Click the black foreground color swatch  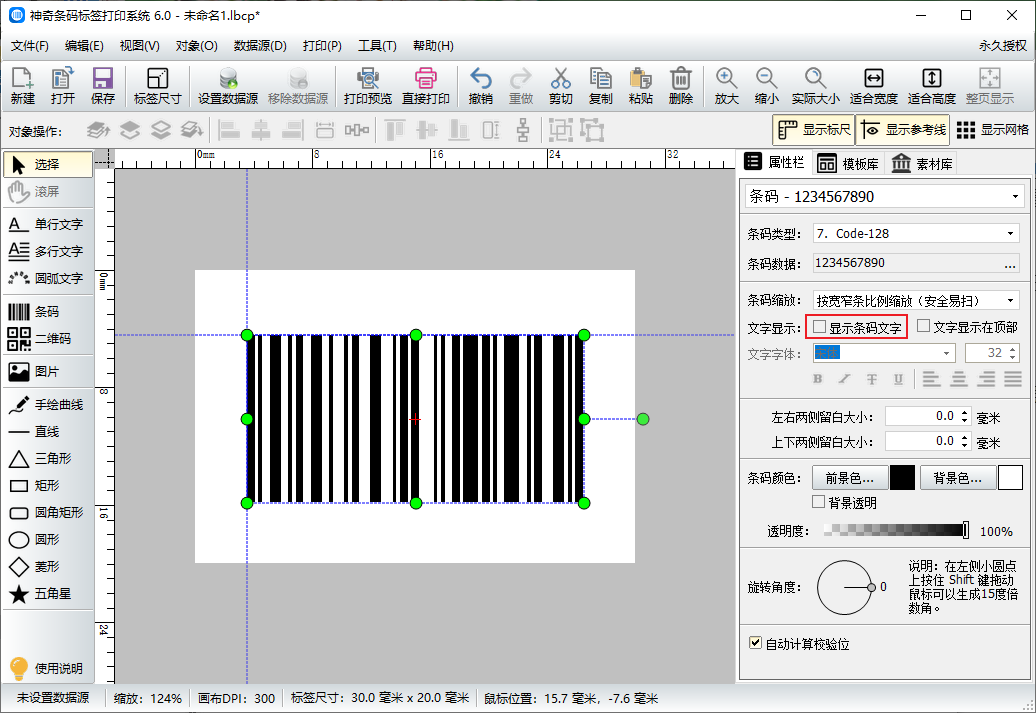(x=903, y=478)
